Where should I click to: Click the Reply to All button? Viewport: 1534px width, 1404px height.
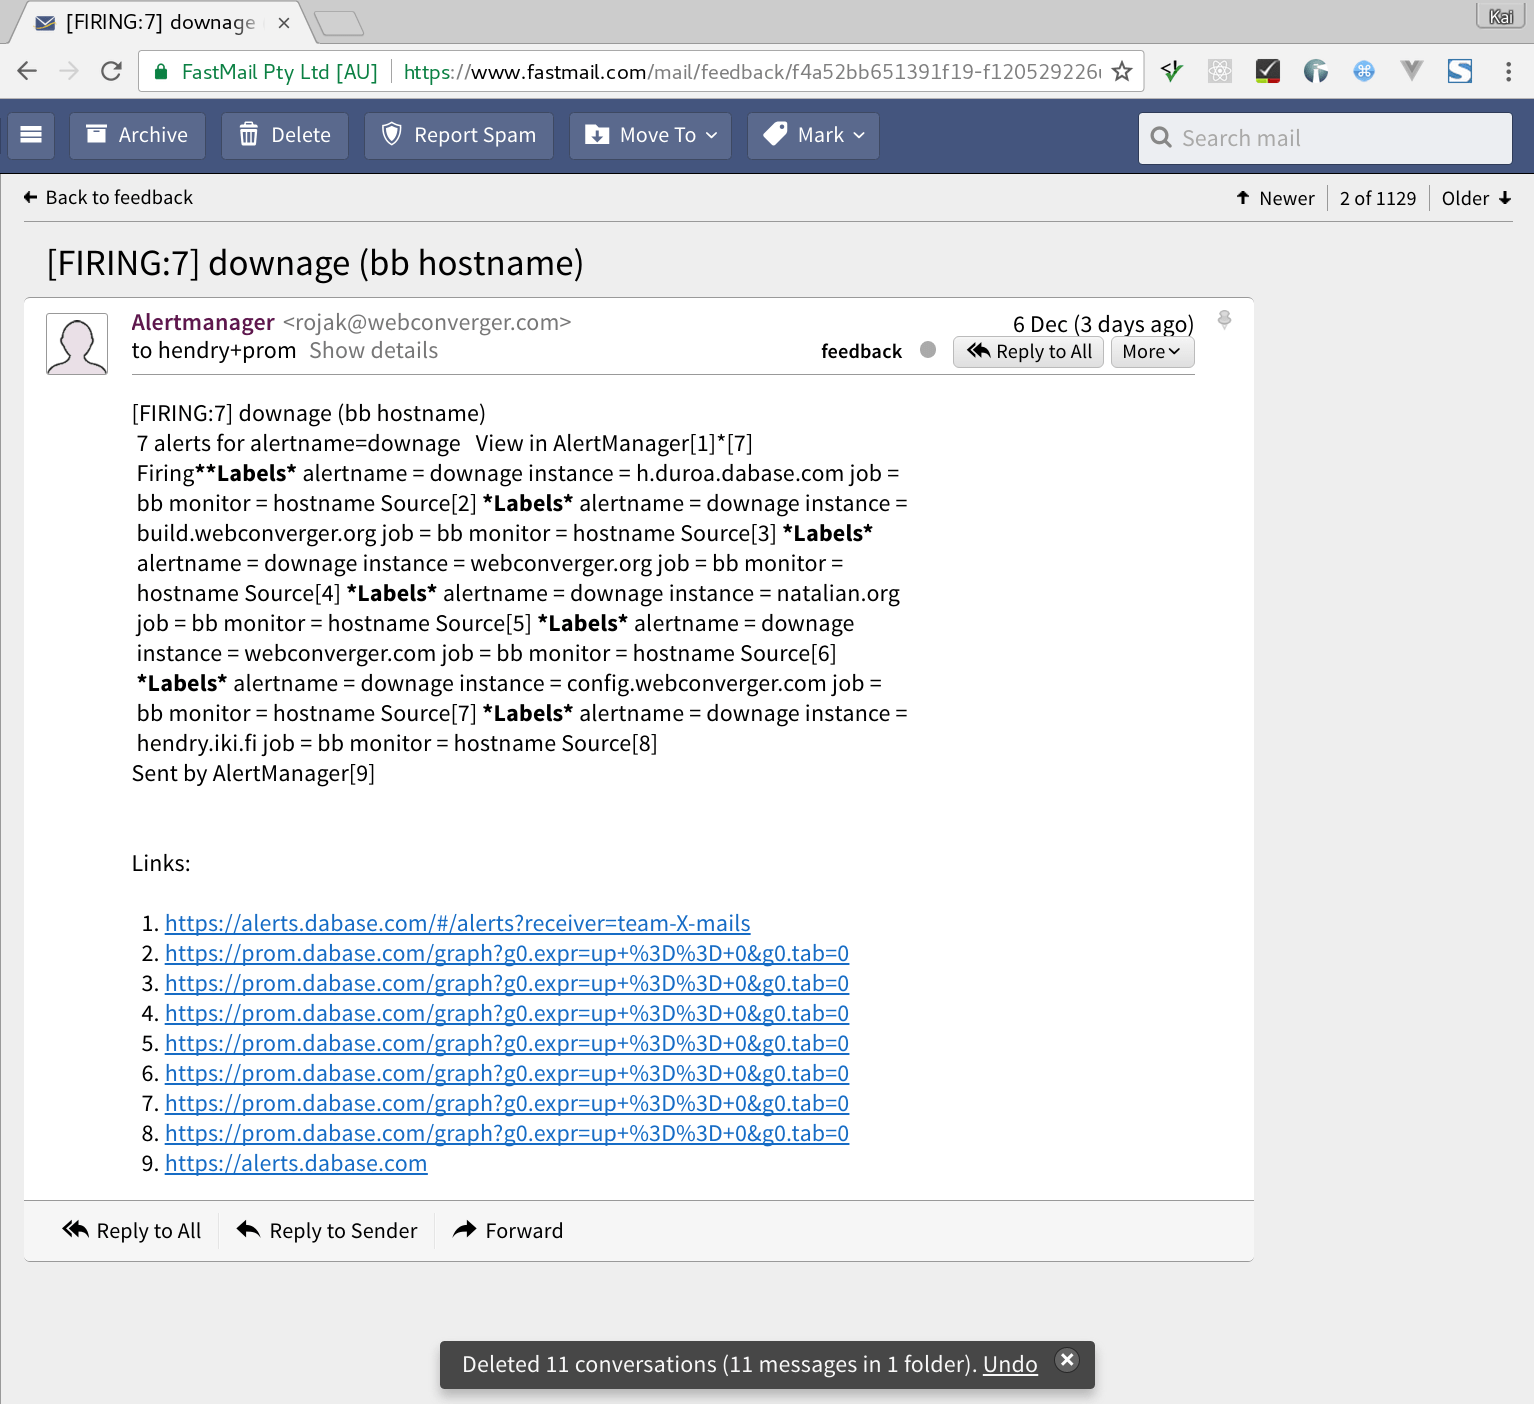[x=1028, y=351]
